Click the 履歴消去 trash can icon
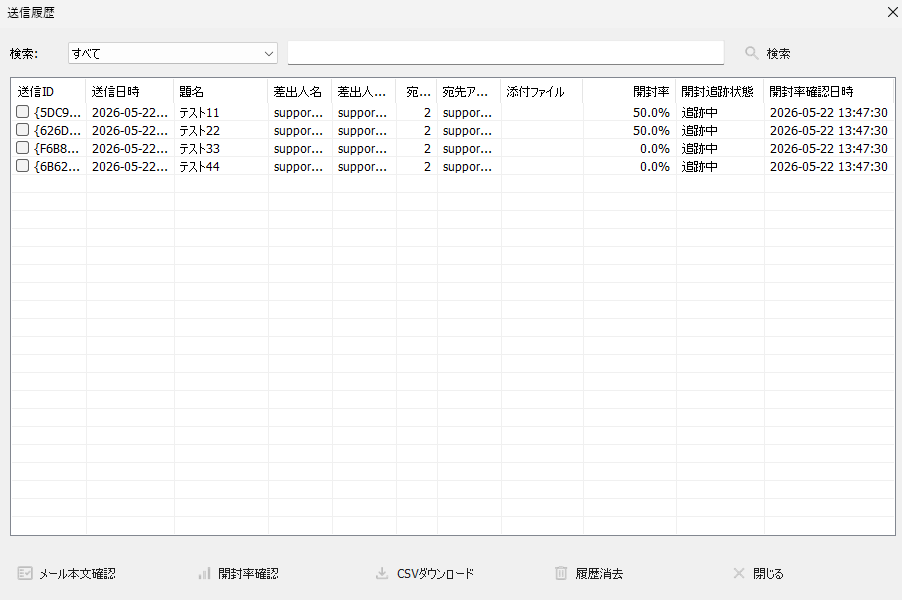The image size is (902, 600). click(x=561, y=573)
